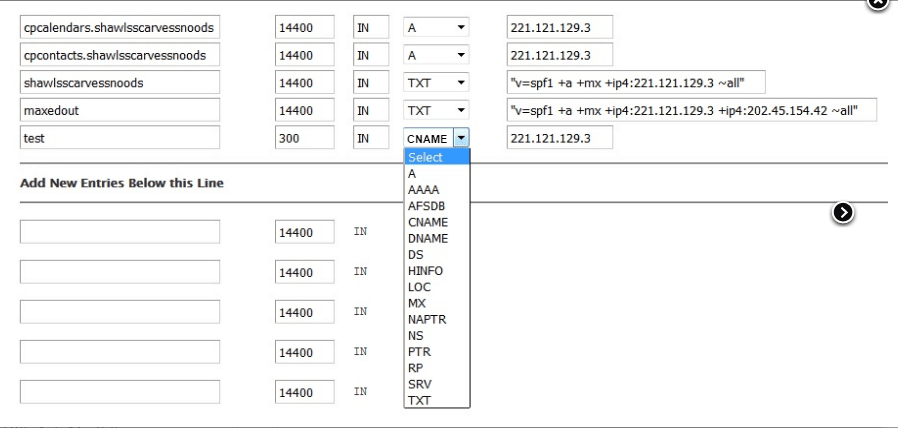The height and width of the screenshot is (428, 898).
Task: Open record type dropdown for cpcalendars row
Action: [x=436, y=29]
